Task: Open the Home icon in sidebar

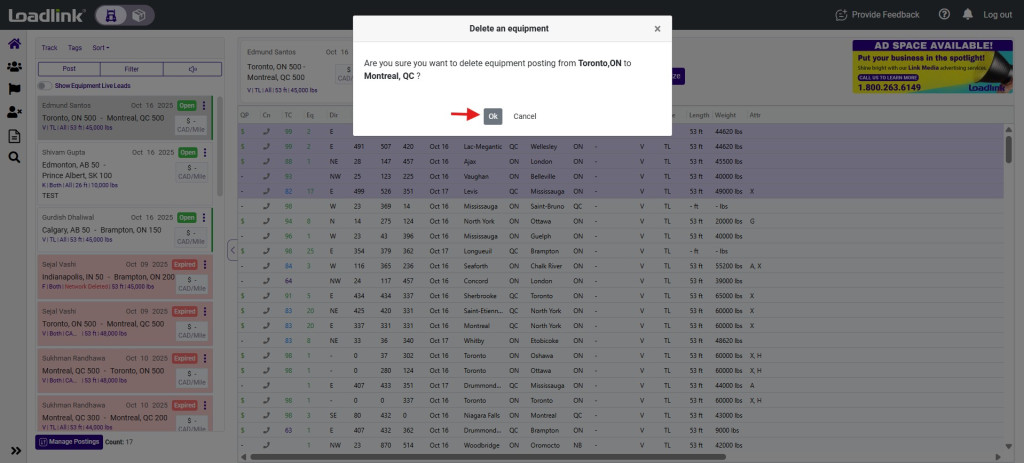Action: click(14, 44)
